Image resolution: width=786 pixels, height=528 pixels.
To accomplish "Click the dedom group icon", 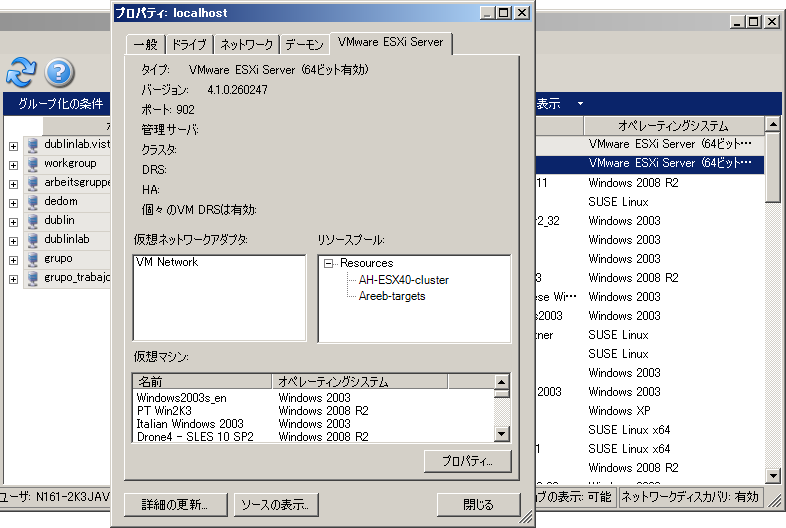I will 32,202.
